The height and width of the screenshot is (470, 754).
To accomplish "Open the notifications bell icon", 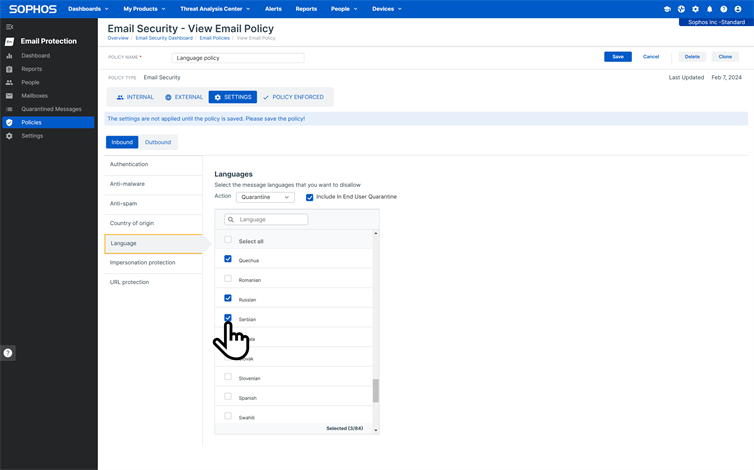I will 710,9.
